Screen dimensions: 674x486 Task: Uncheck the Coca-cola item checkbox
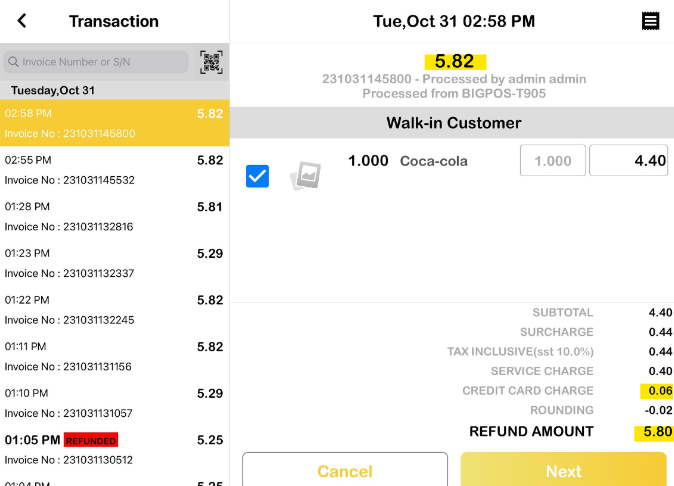[x=257, y=176]
